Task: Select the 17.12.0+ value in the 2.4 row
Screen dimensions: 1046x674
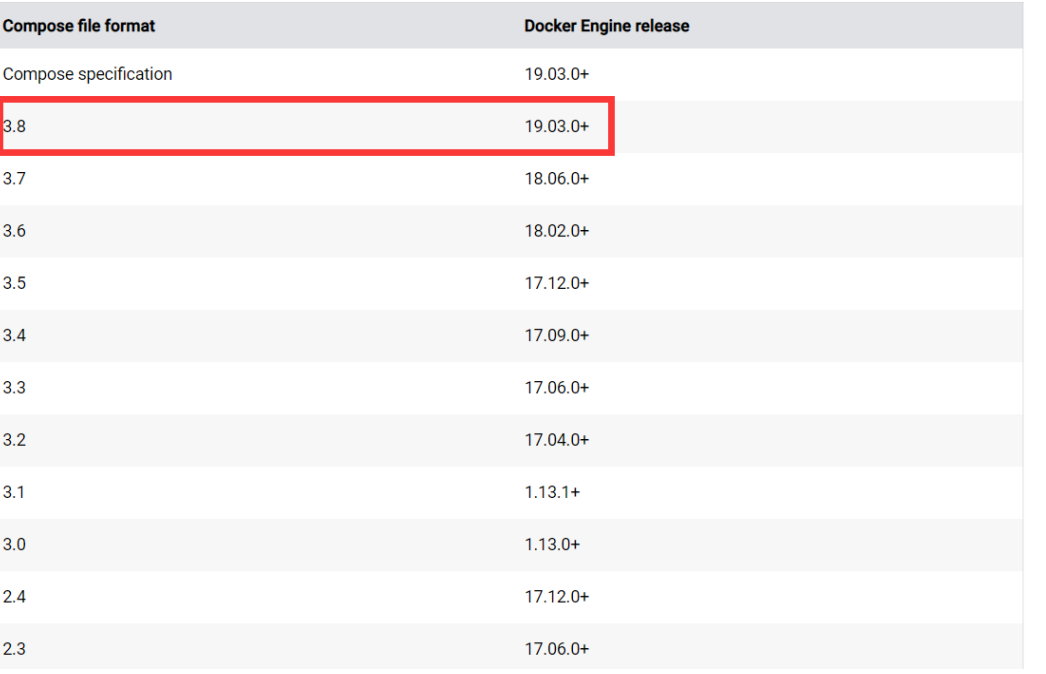Action: click(557, 597)
